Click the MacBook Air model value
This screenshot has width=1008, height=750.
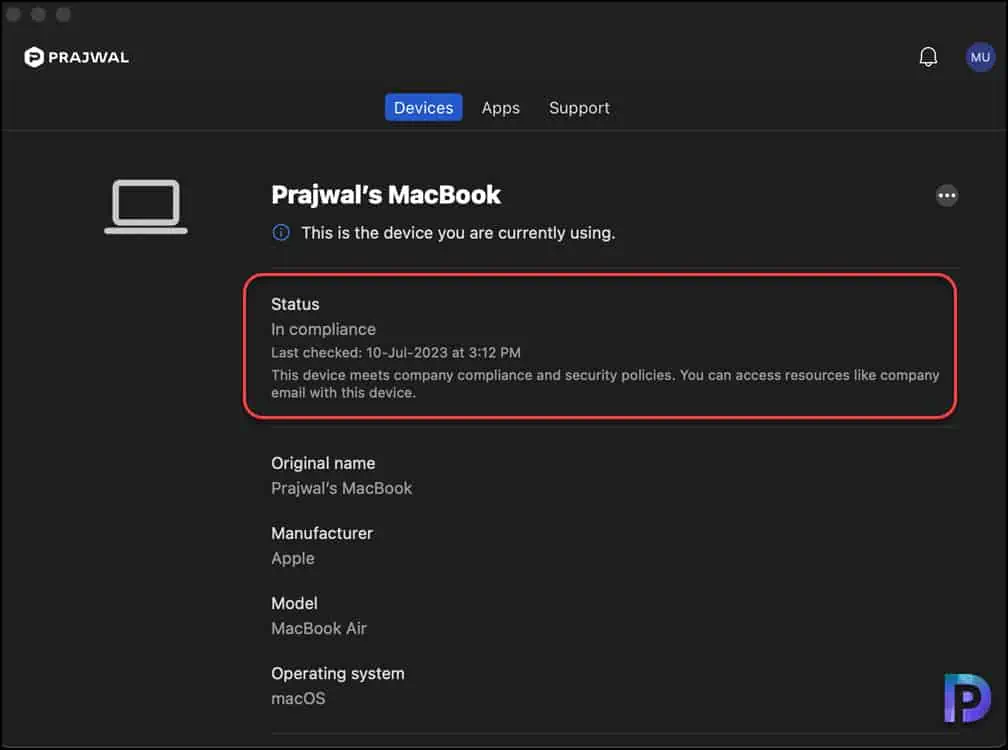(x=318, y=629)
